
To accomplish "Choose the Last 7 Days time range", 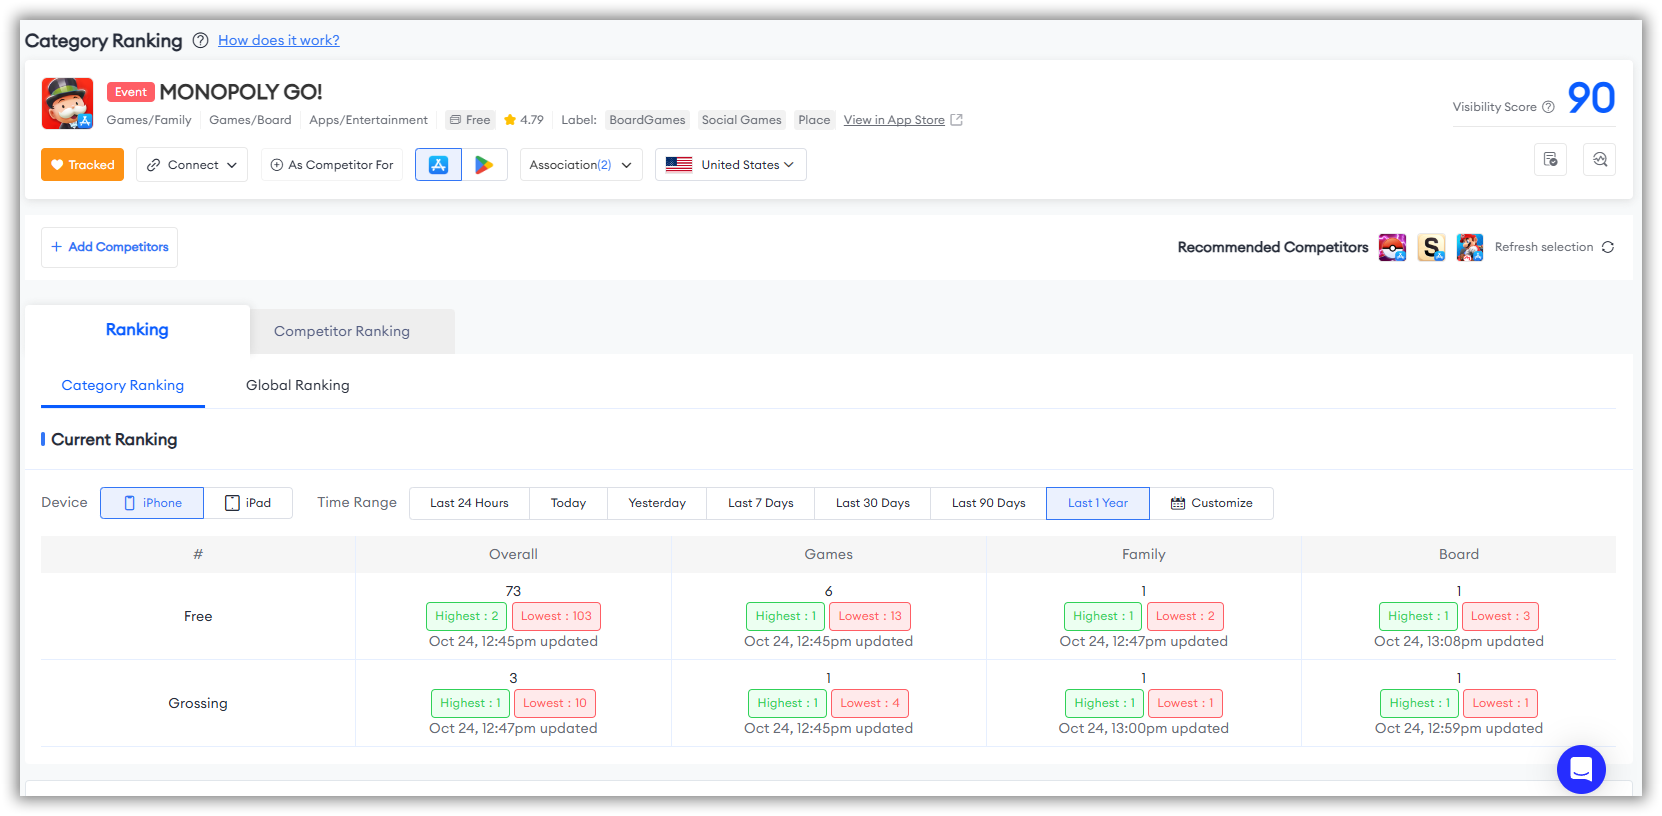I will pyautogui.click(x=761, y=503).
